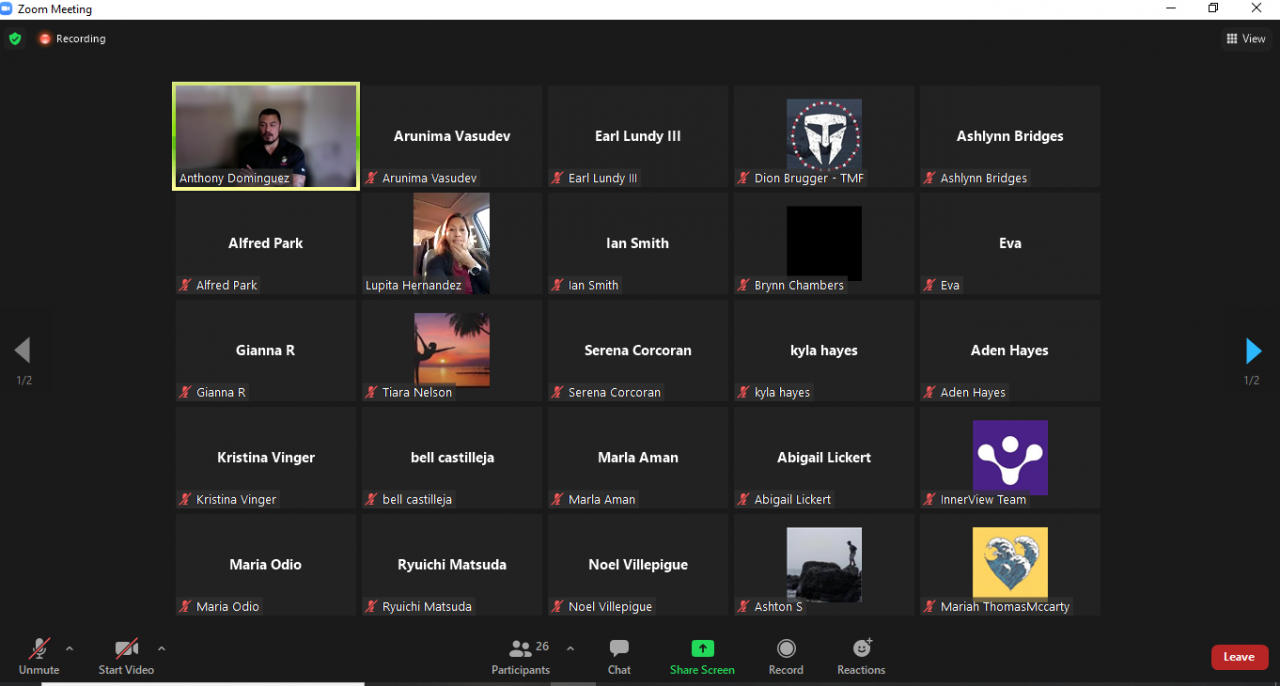The image size is (1280, 686).
Task: Open audio options caret beside Unmute
Action: tap(69, 648)
